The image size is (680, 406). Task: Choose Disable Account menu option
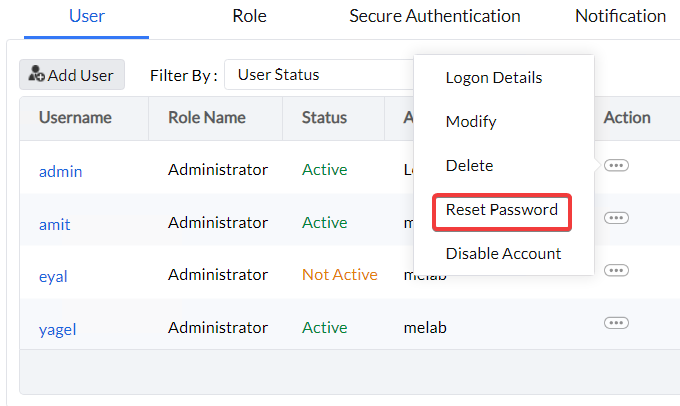(503, 254)
